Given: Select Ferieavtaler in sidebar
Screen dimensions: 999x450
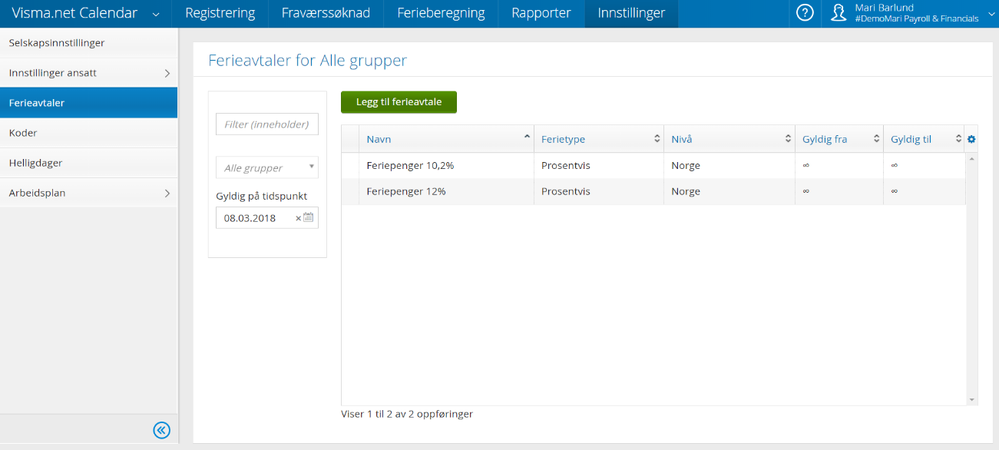Looking at the screenshot, I should click(x=89, y=103).
